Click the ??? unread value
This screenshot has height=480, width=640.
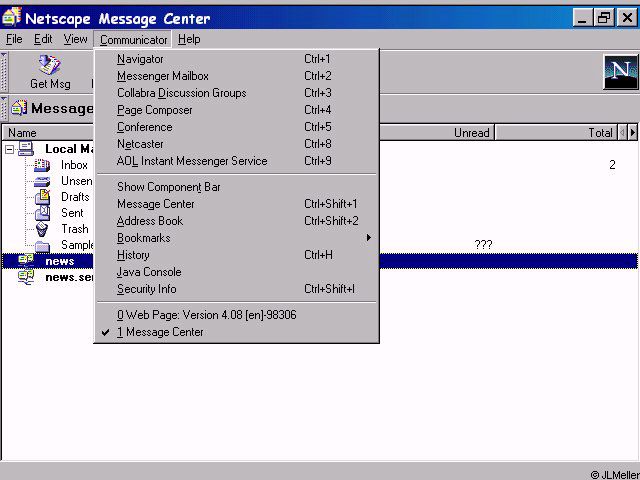coord(483,244)
